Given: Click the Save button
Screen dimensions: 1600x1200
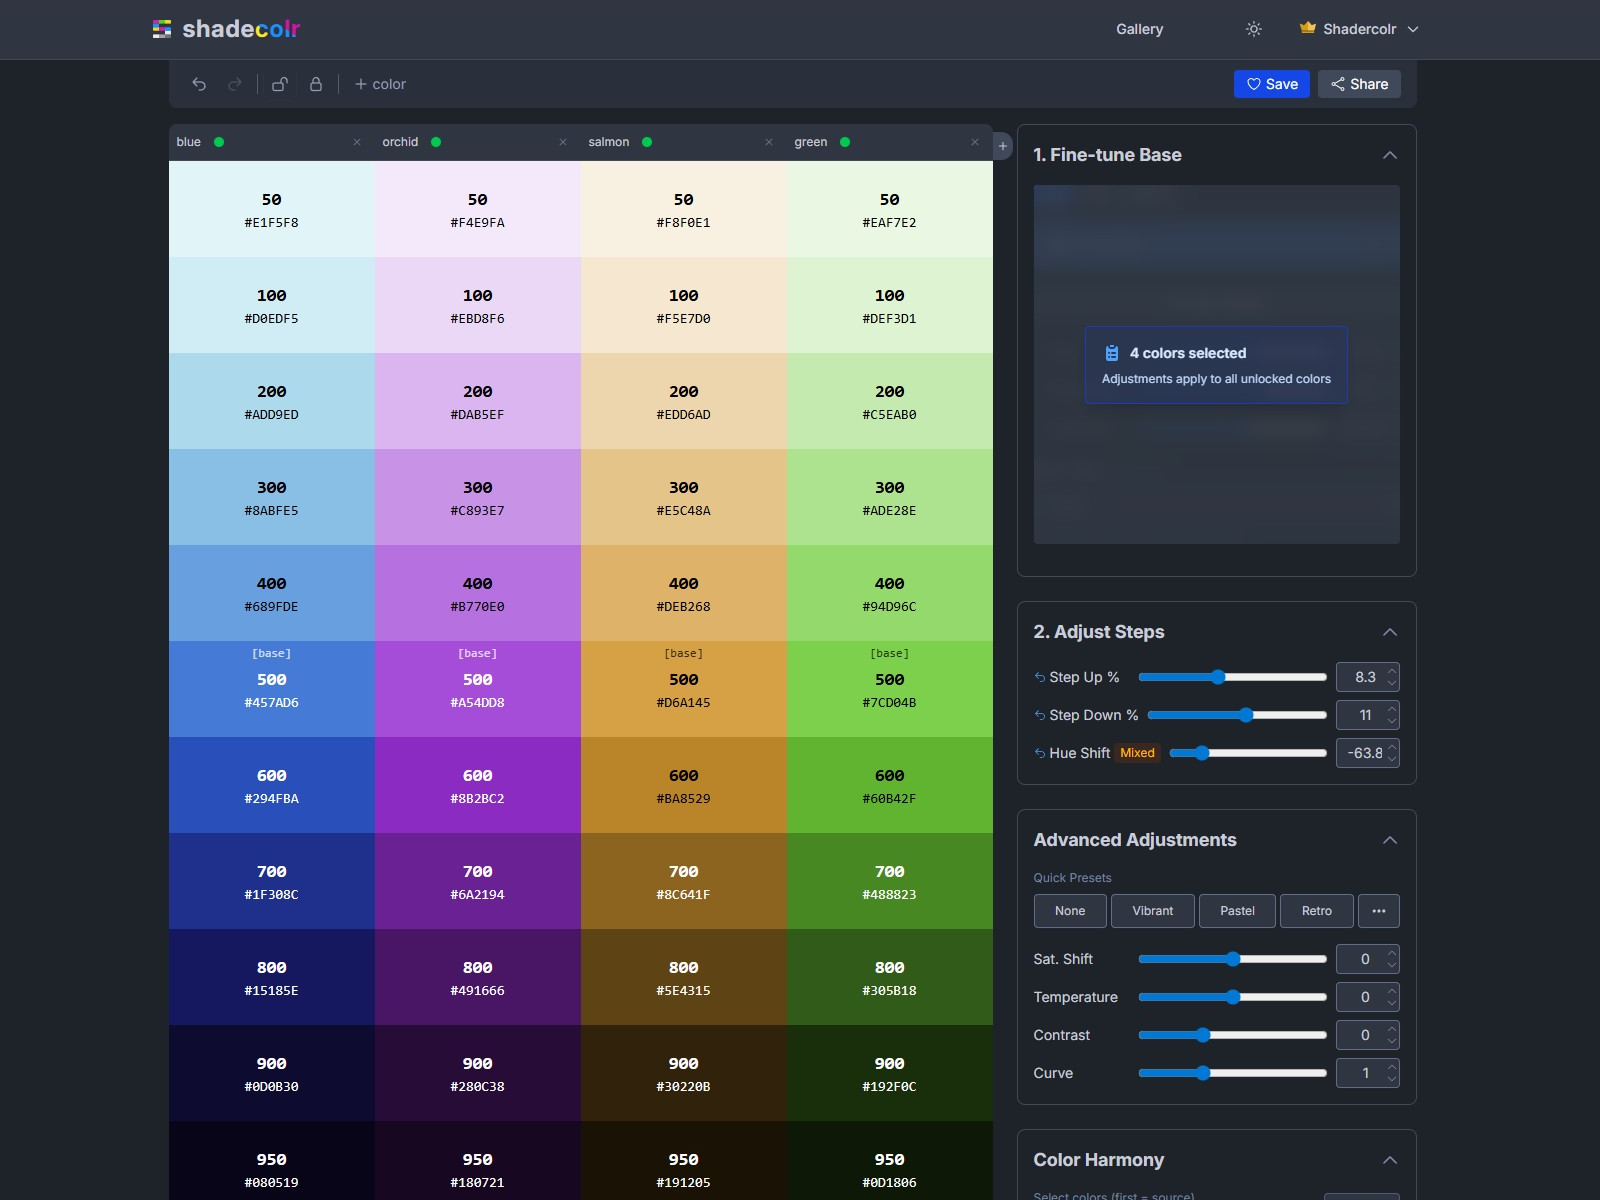Looking at the screenshot, I should tap(1272, 84).
